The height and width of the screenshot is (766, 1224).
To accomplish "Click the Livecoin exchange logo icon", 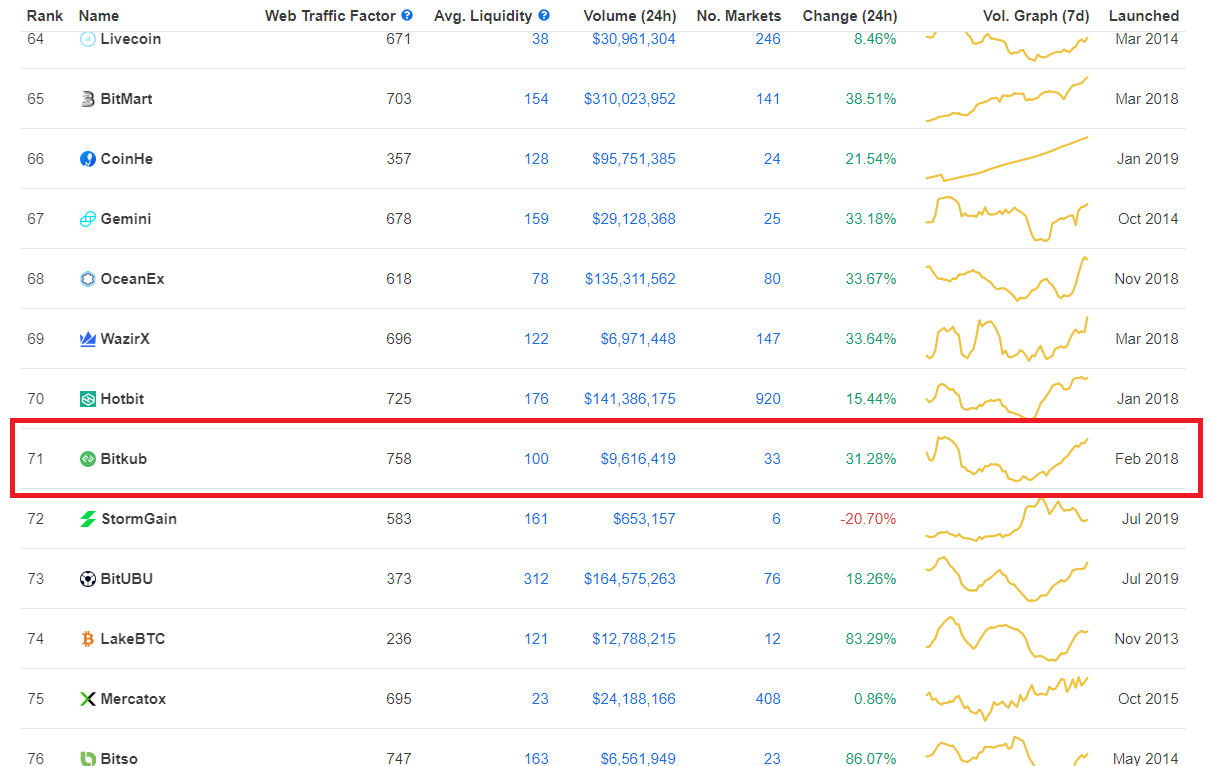I will [88, 39].
